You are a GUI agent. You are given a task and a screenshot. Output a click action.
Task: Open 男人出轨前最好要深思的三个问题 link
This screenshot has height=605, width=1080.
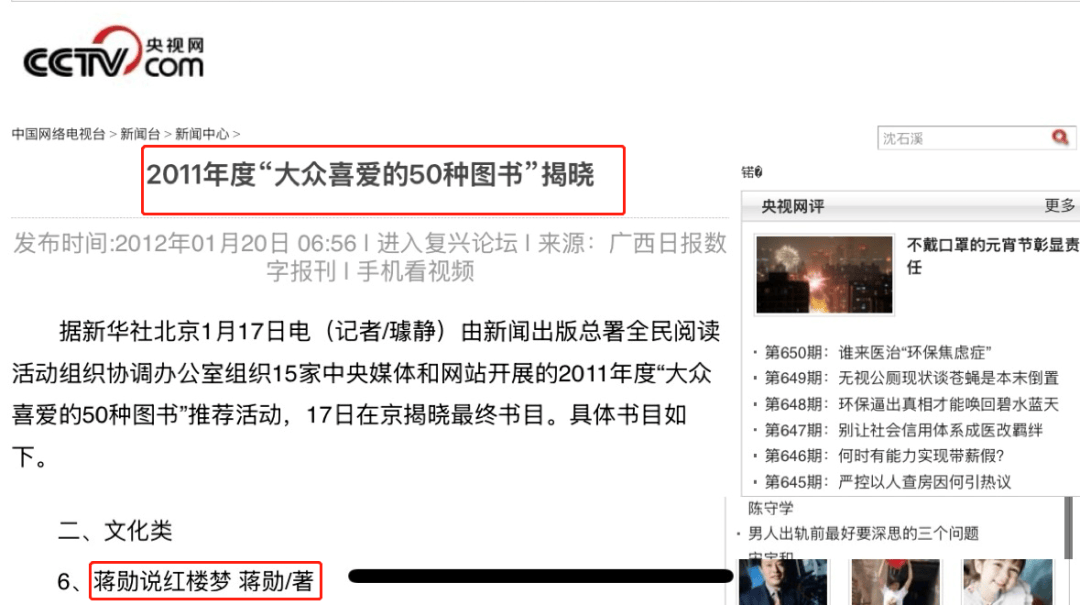click(x=863, y=533)
